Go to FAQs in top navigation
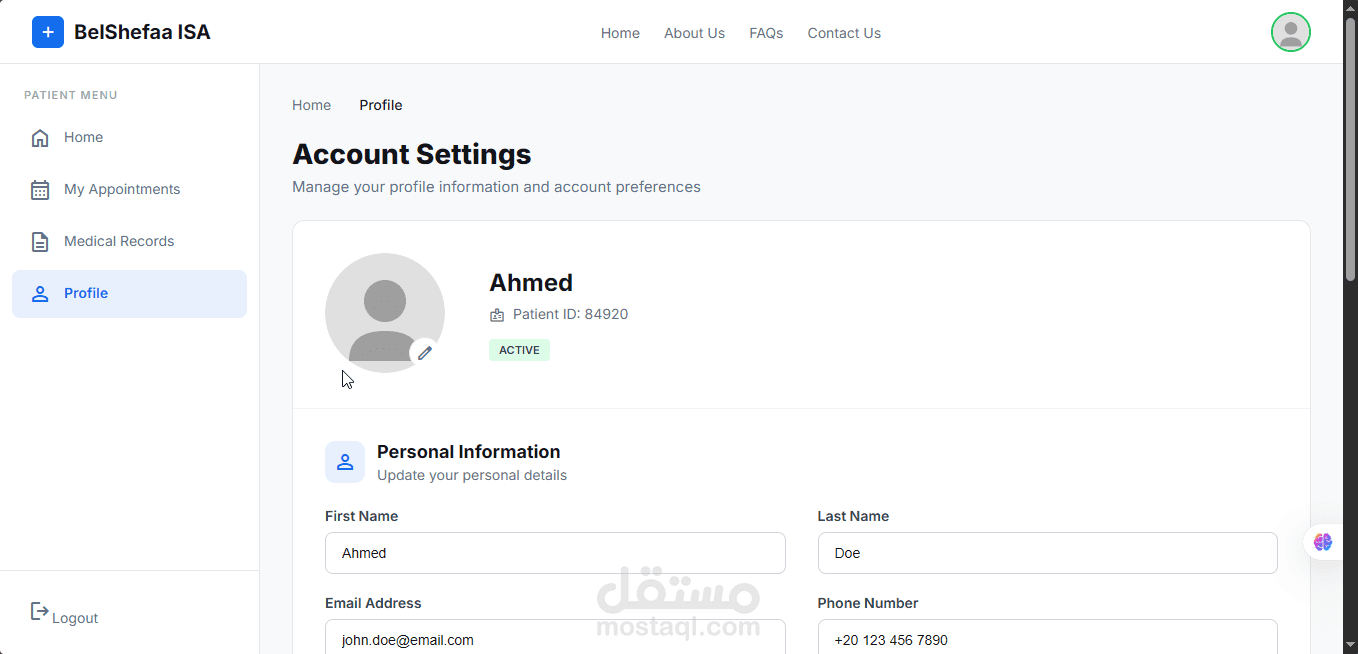Image resolution: width=1358 pixels, height=654 pixels. tap(766, 33)
